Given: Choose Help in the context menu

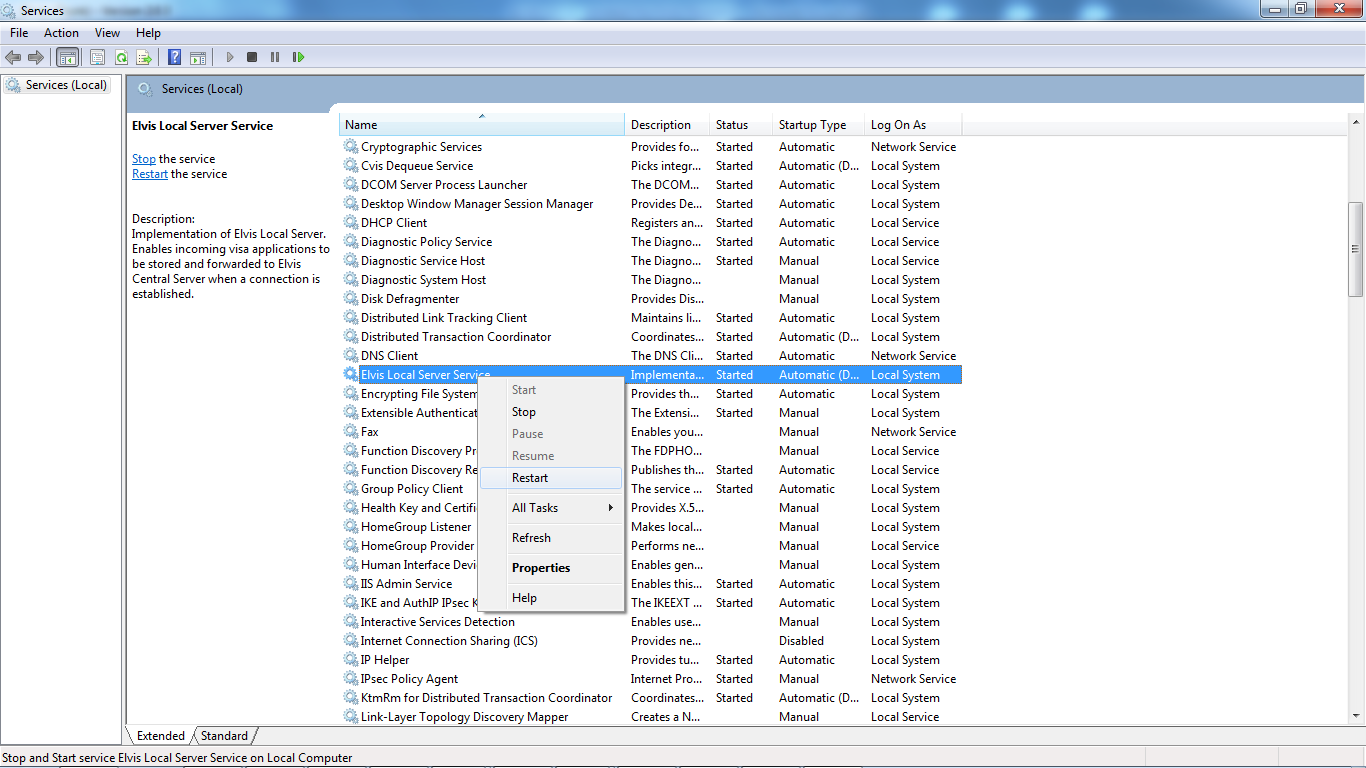Looking at the screenshot, I should 551,598.
